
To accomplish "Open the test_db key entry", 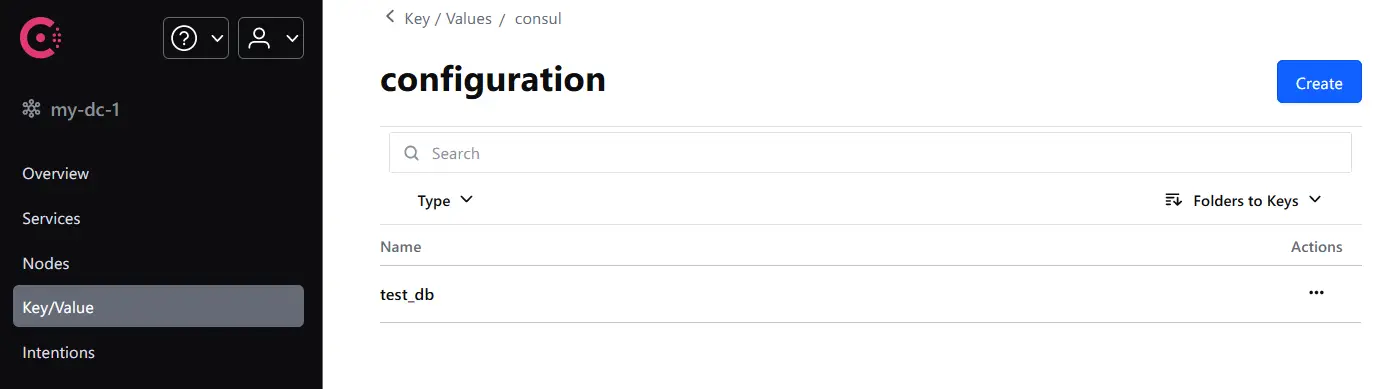I will 407,295.
